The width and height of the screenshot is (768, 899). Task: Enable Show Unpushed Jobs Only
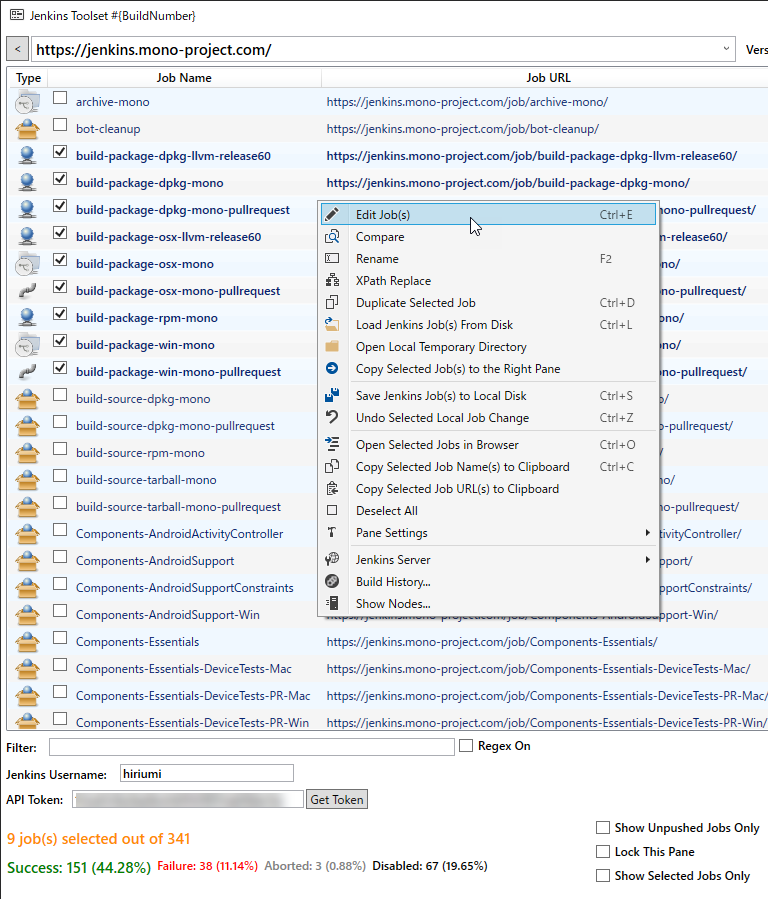click(602, 827)
